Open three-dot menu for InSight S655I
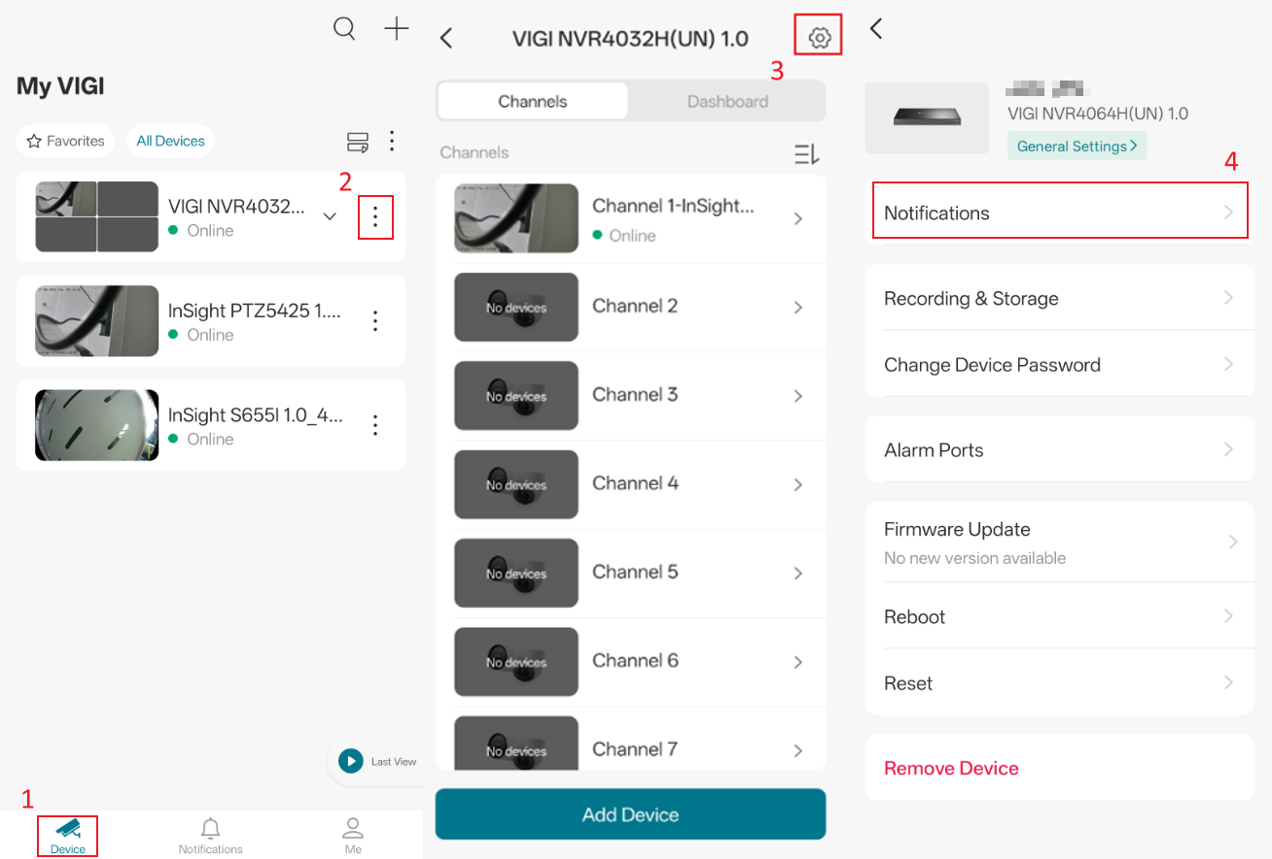 pos(375,425)
